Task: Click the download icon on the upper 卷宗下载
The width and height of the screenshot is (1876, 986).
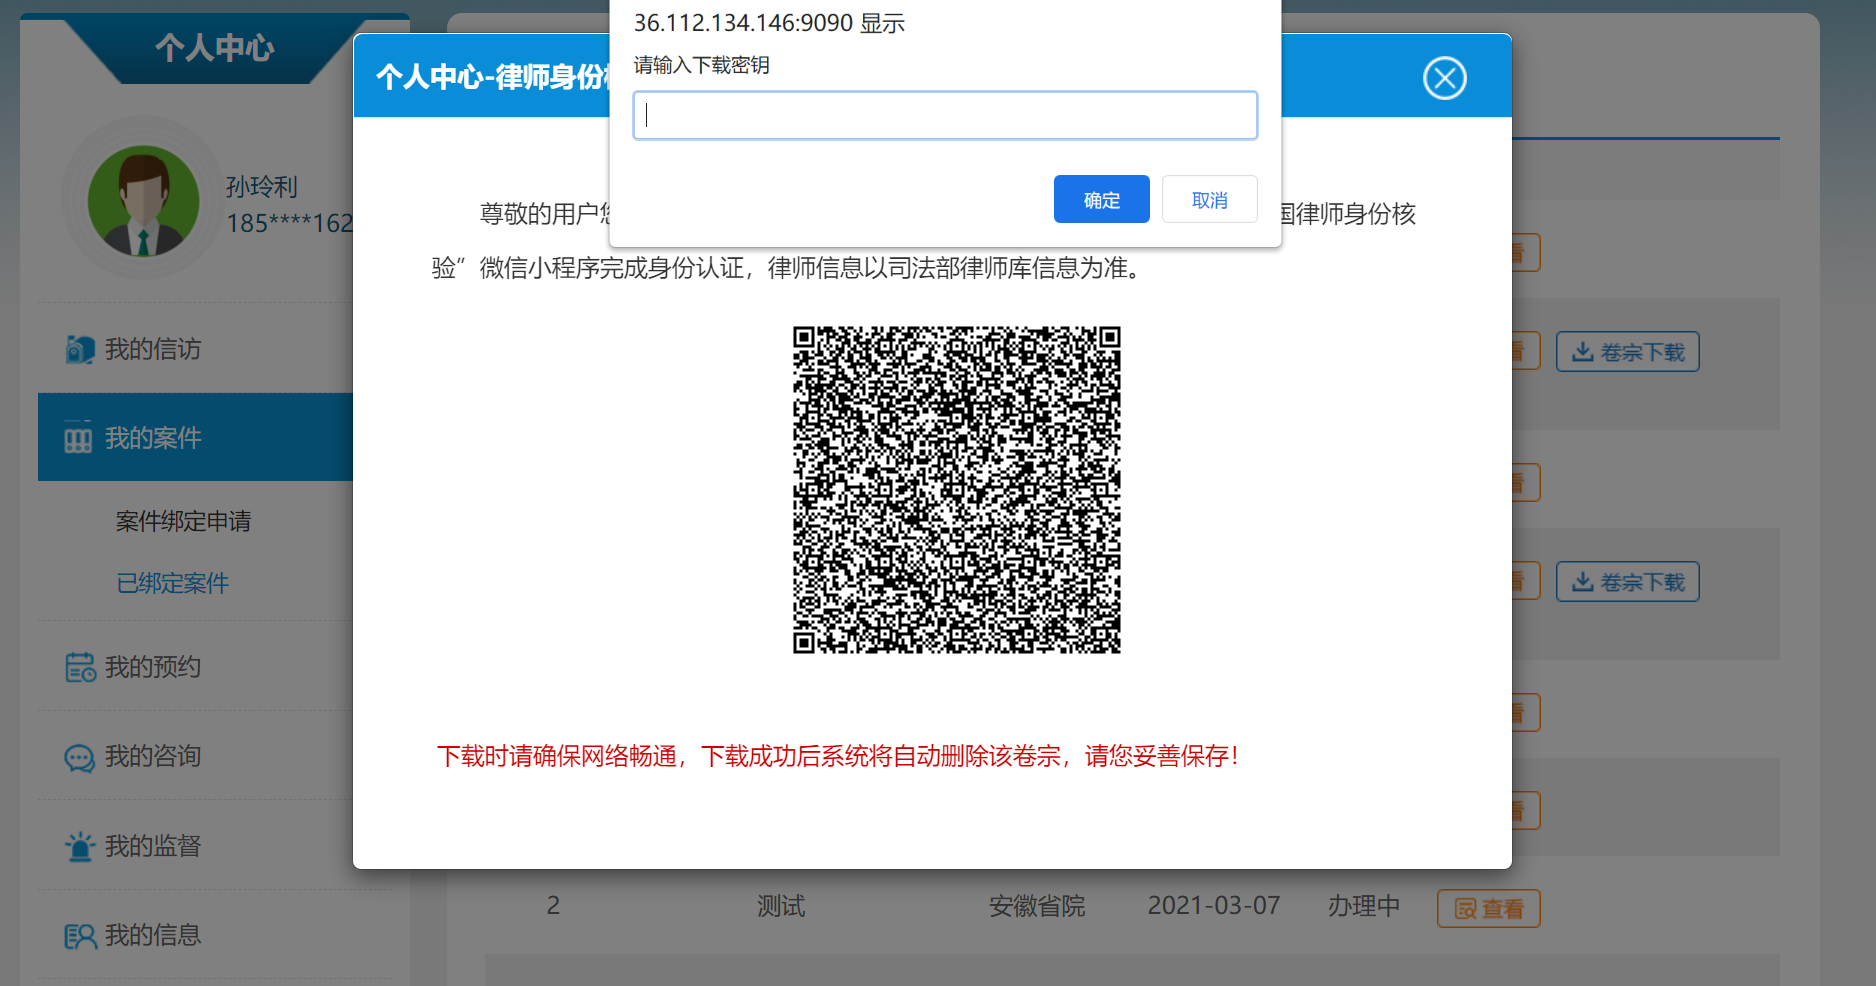Action: click(x=1583, y=352)
